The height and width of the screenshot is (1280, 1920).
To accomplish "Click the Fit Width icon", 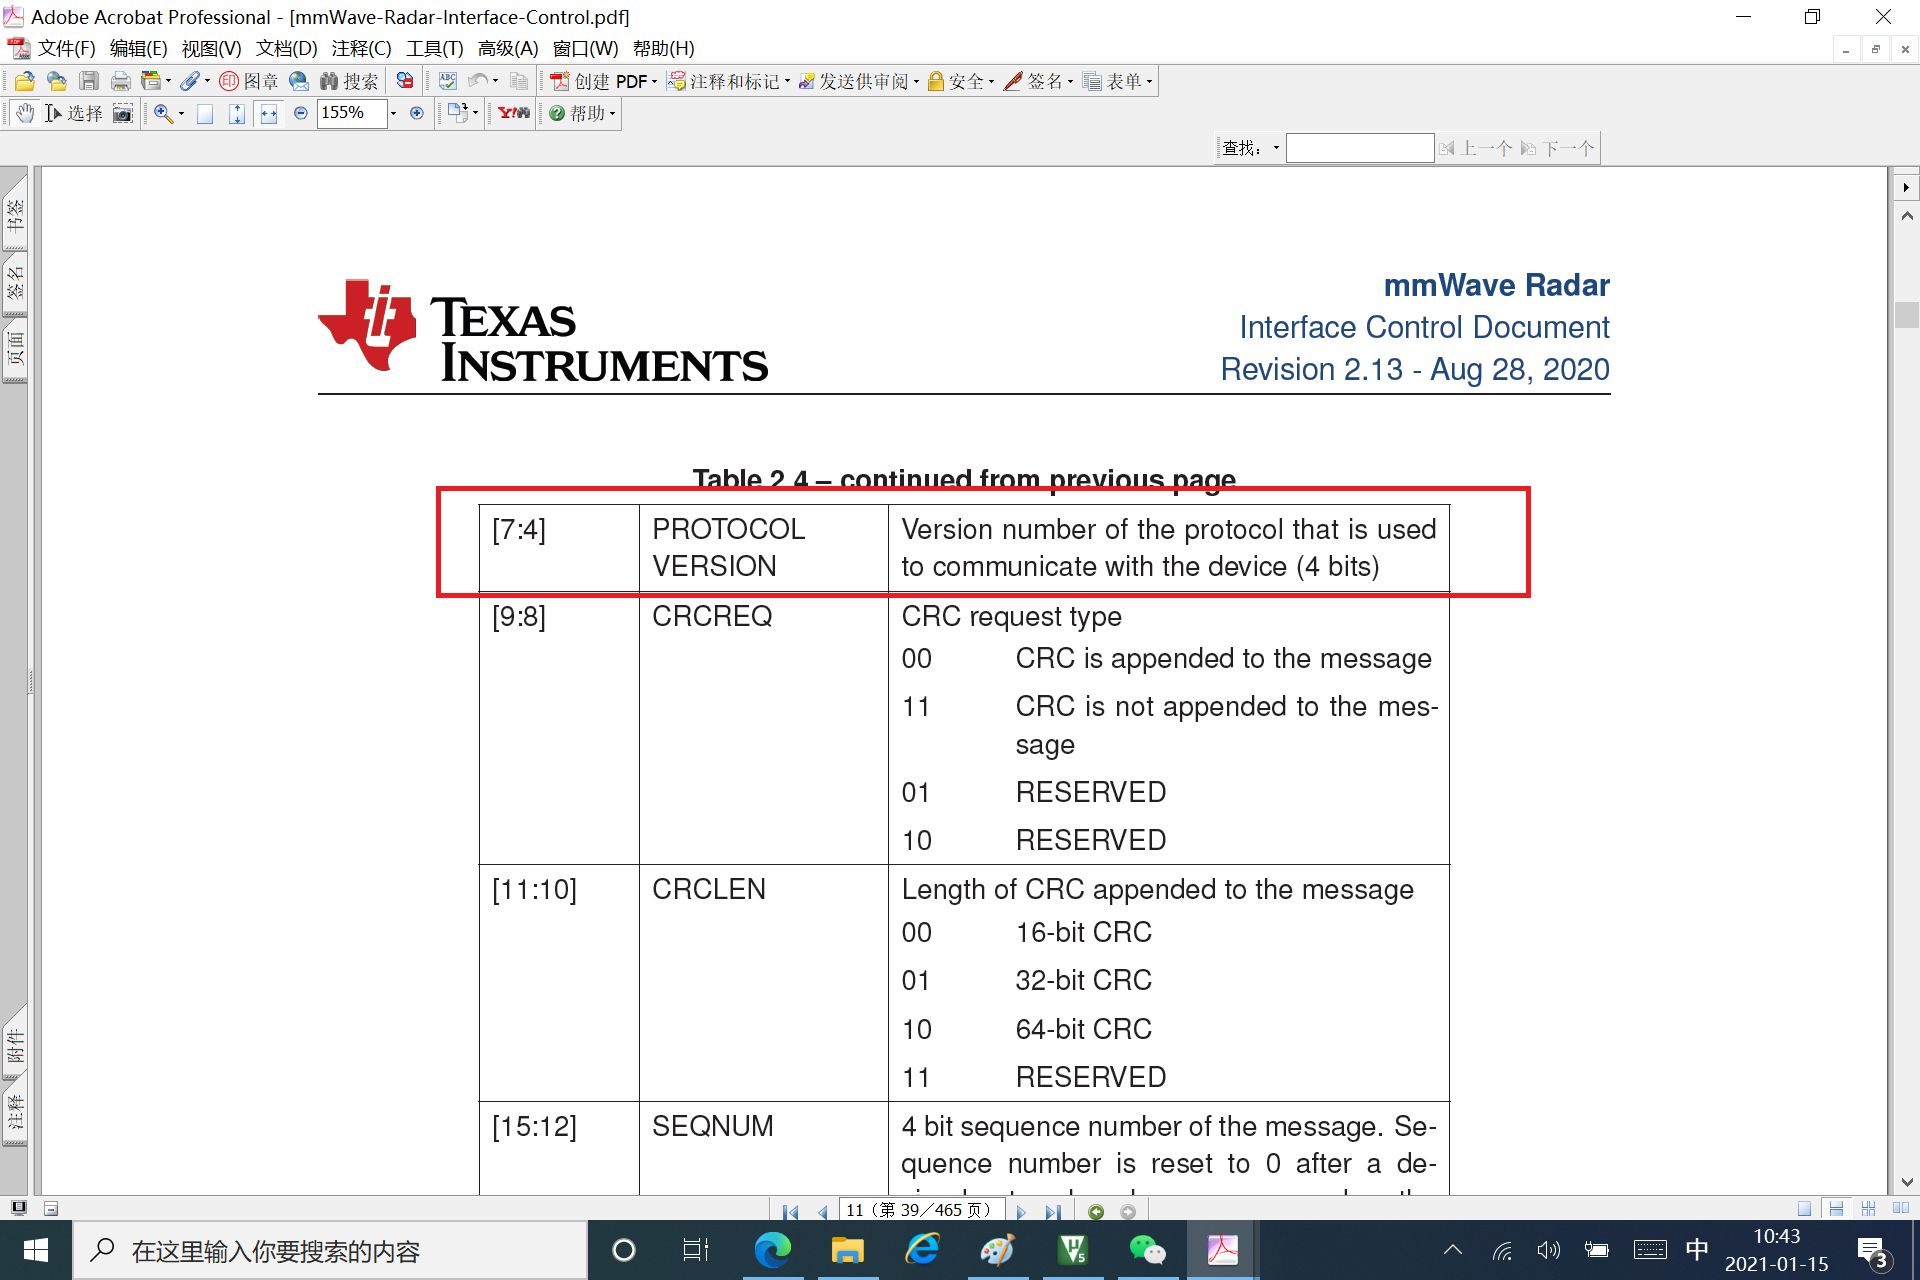I will click(x=269, y=113).
